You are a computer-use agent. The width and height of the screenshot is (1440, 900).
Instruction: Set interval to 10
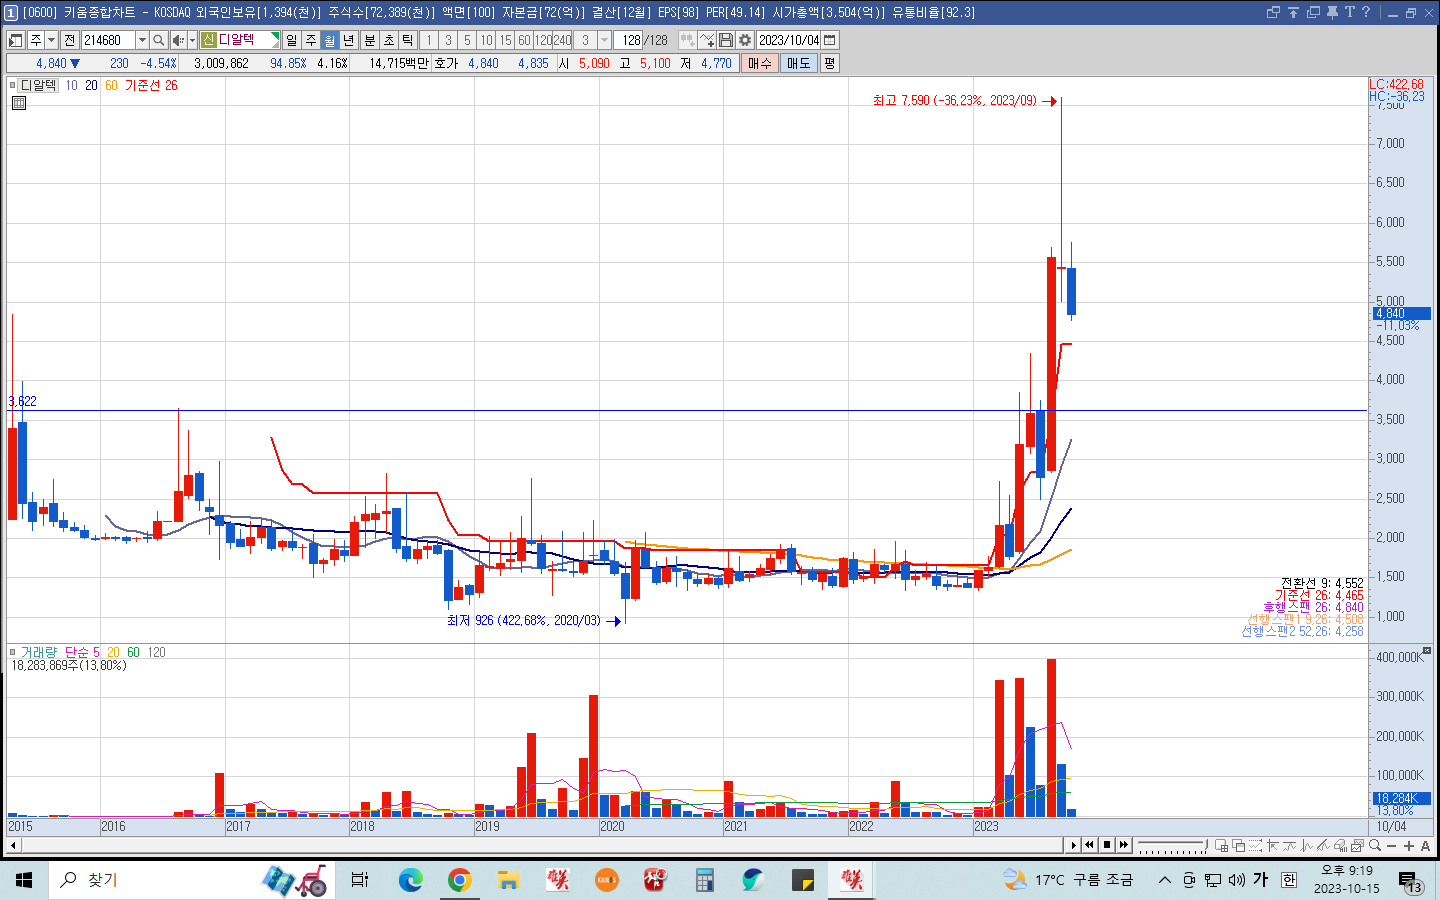tap(486, 40)
